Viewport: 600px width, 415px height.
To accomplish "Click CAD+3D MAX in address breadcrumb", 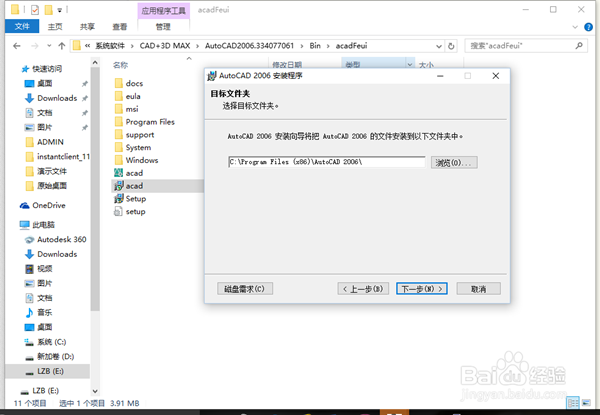I will click(x=165, y=46).
